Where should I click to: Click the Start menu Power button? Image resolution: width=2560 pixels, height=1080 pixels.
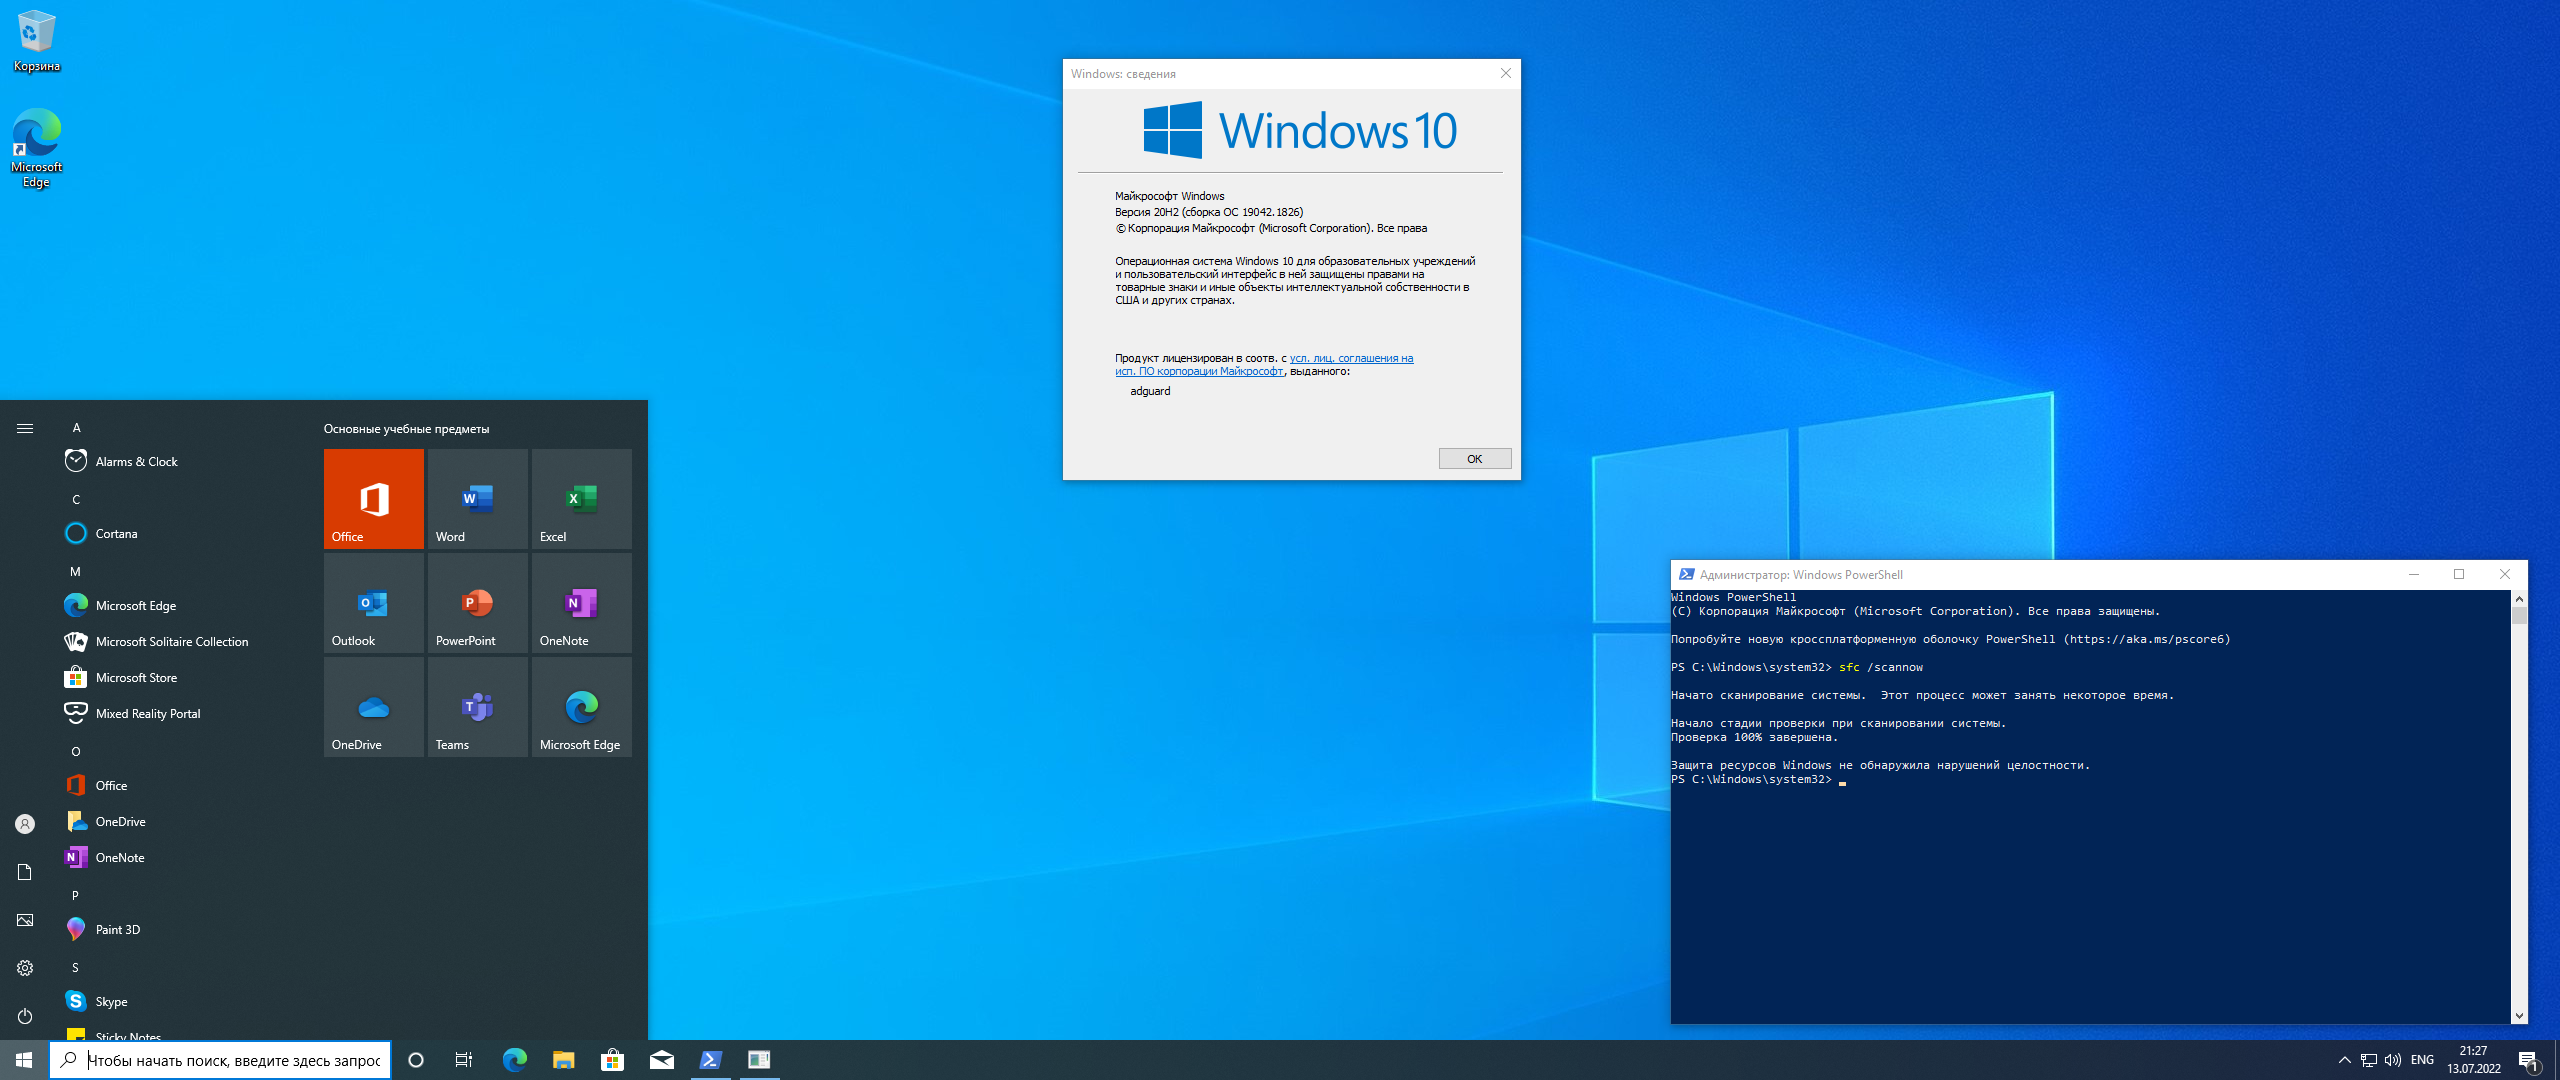pos(25,1016)
